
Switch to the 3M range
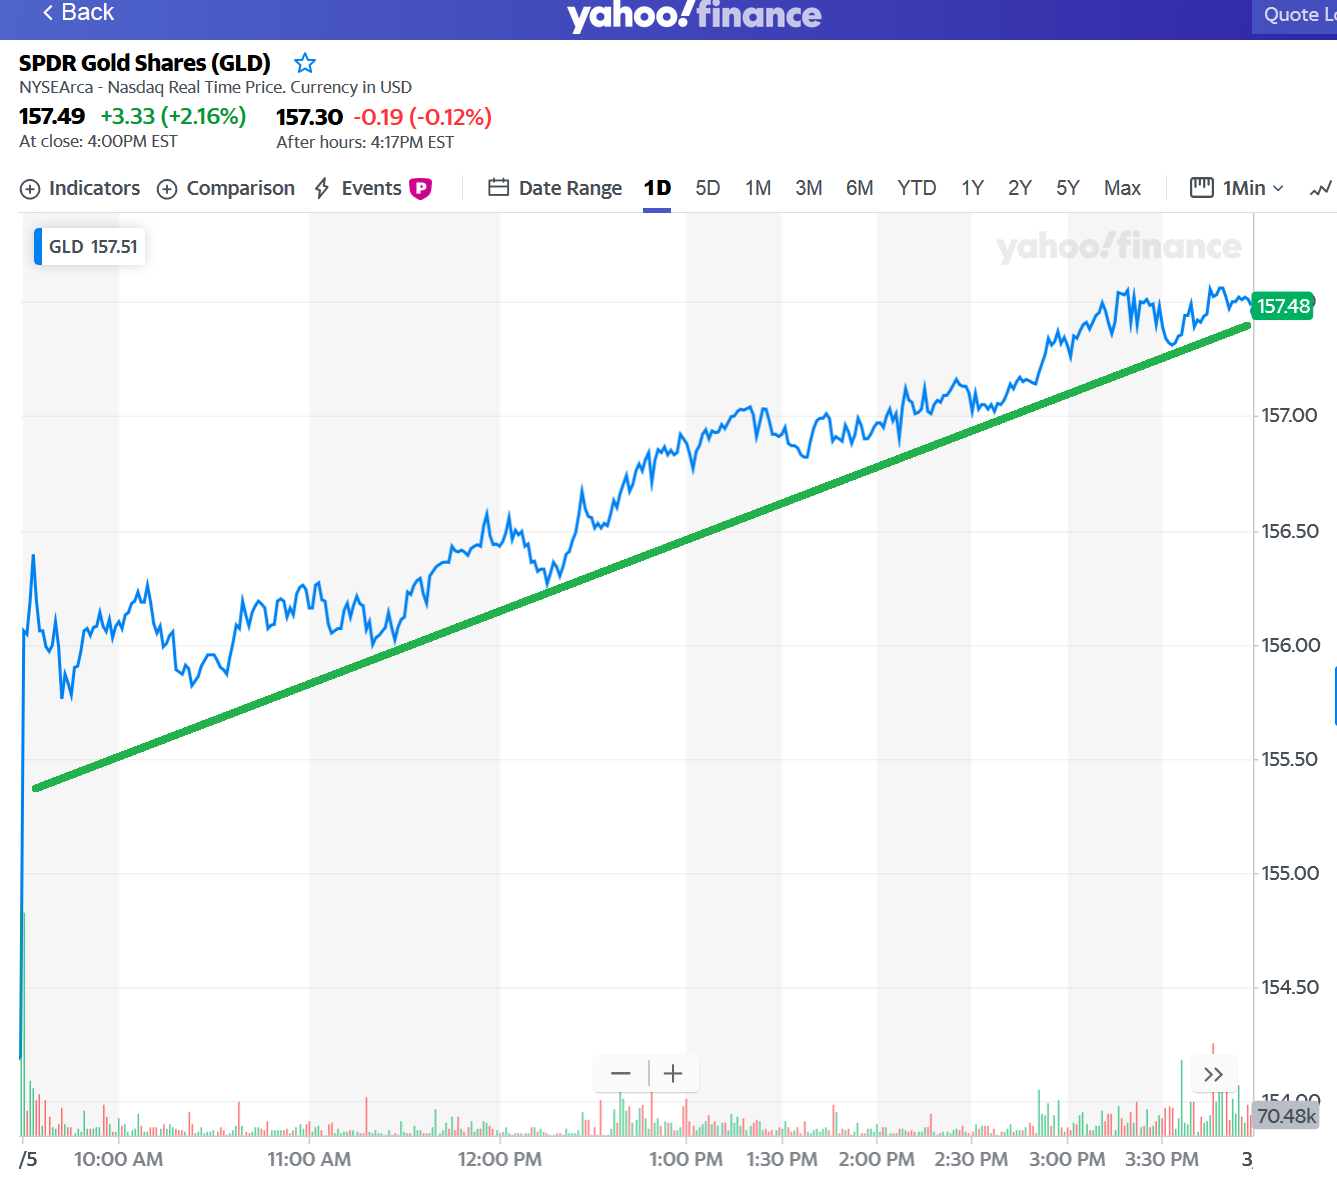click(809, 188)
